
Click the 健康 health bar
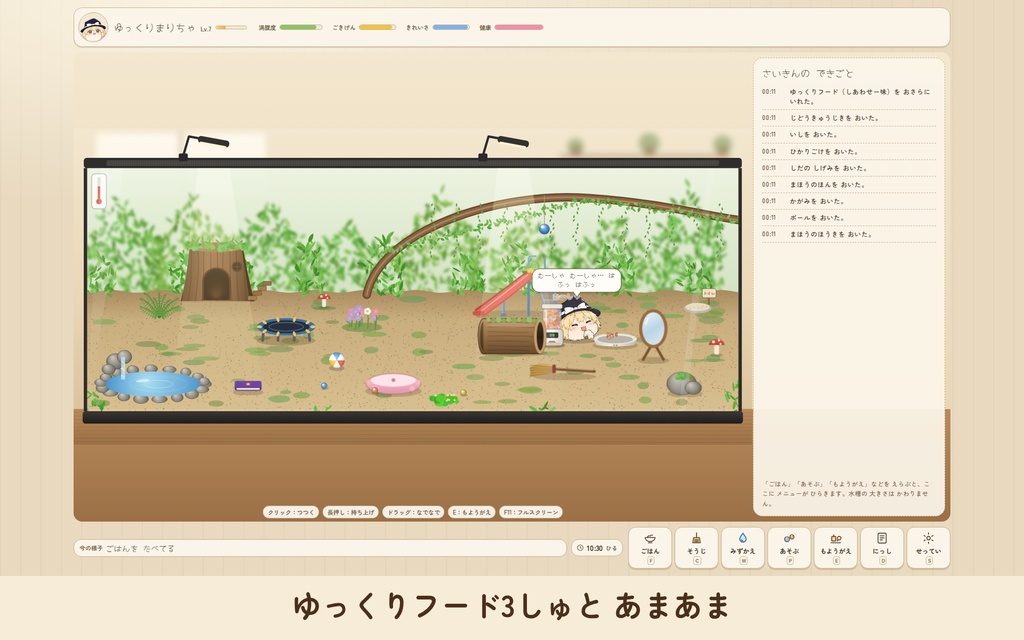[519, 27]
